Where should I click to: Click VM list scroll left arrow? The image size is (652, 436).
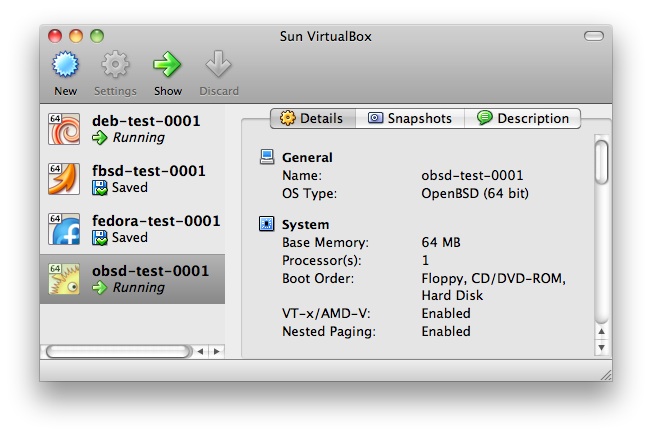click(x=200, y=352)
